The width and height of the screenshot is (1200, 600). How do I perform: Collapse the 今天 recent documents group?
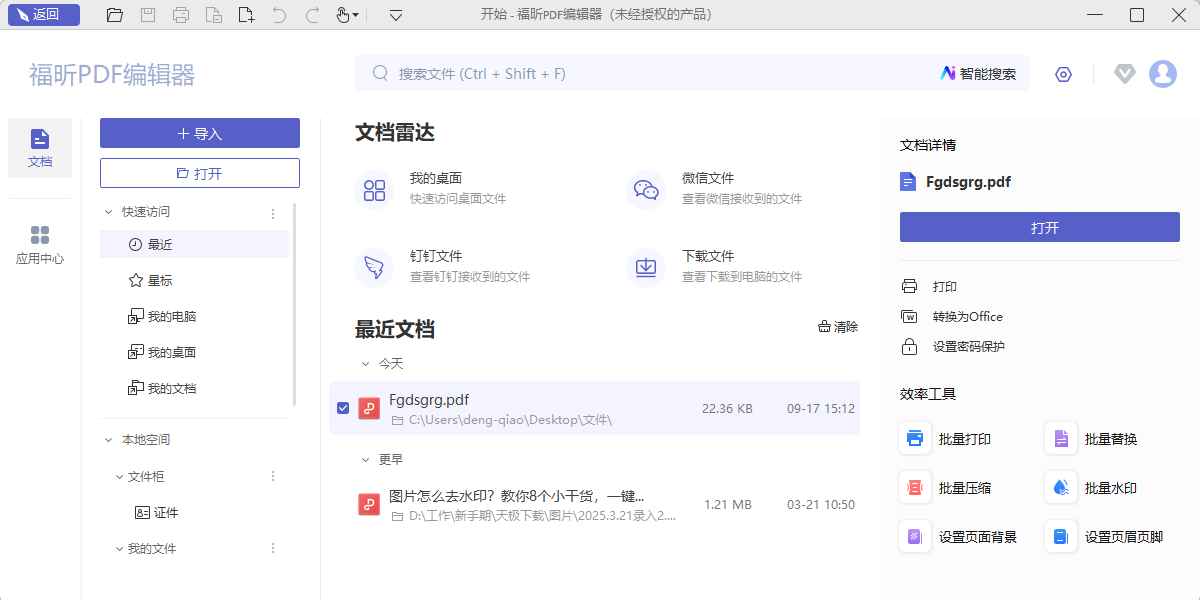pos(365,364)
